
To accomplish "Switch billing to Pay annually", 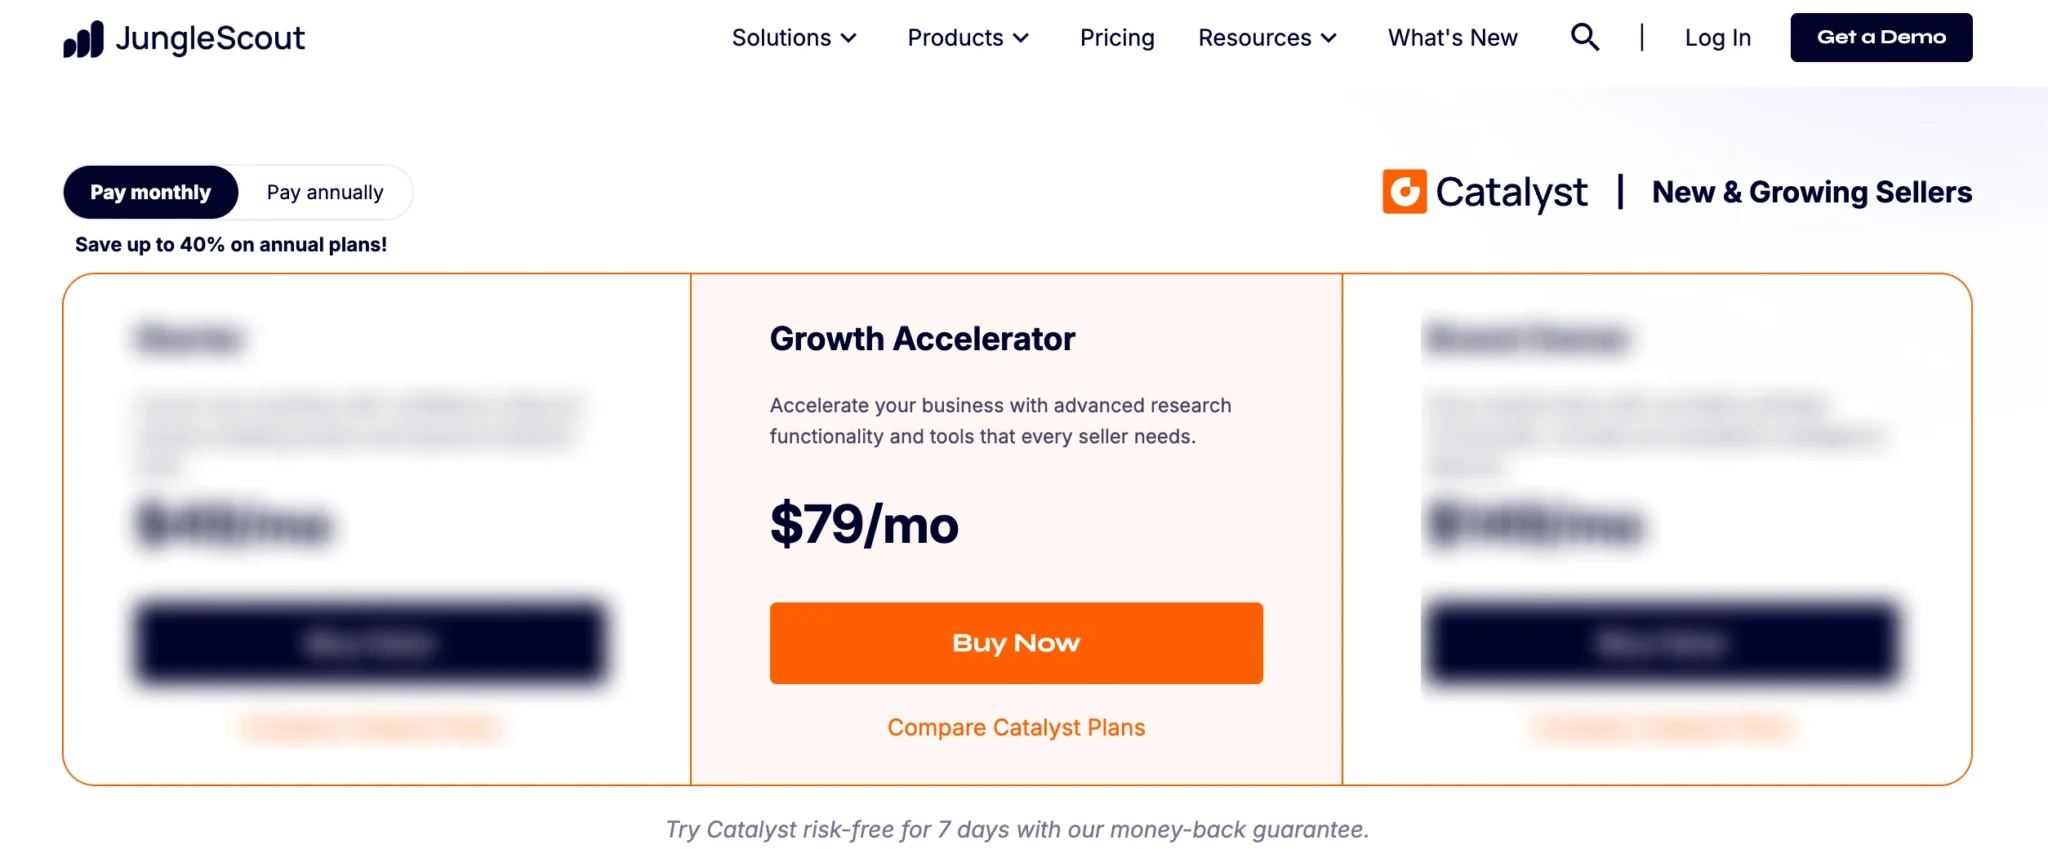I will [x=325, y=192].
